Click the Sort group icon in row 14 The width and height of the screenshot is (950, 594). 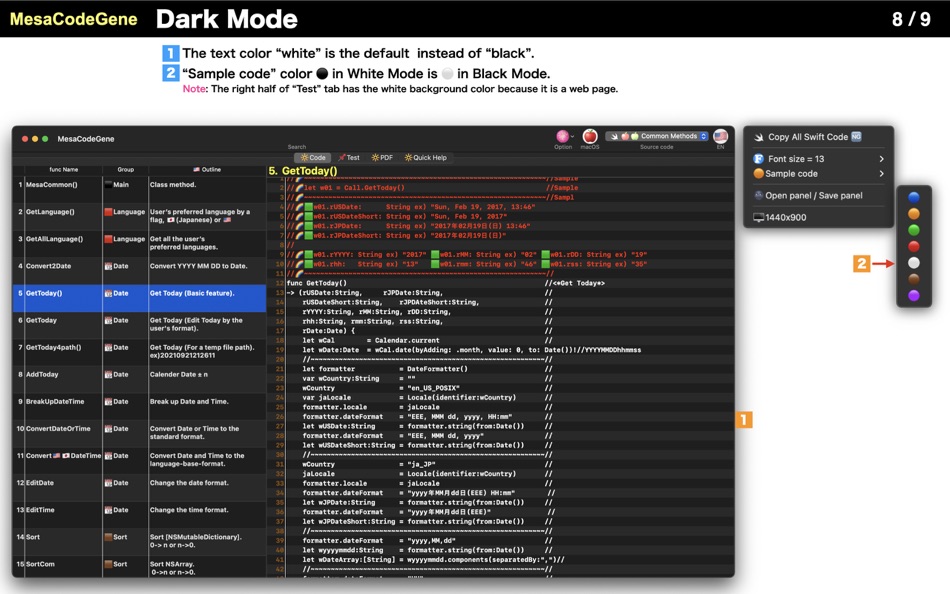(x=108, y=537)
